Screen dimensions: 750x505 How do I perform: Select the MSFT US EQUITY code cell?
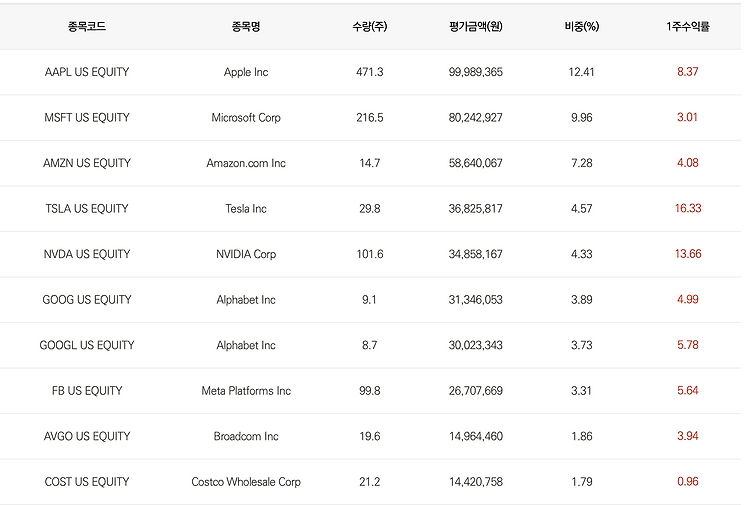(87, 118)
